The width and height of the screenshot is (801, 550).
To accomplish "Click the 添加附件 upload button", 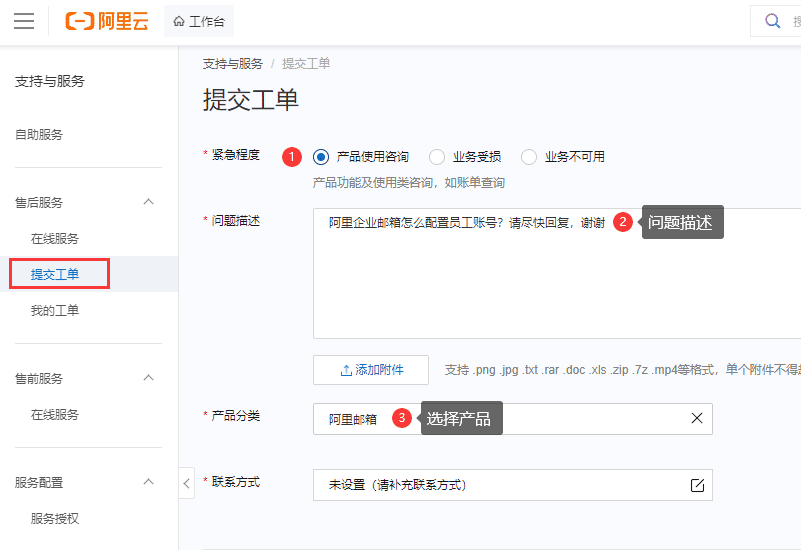I will (x=371, y=370).
